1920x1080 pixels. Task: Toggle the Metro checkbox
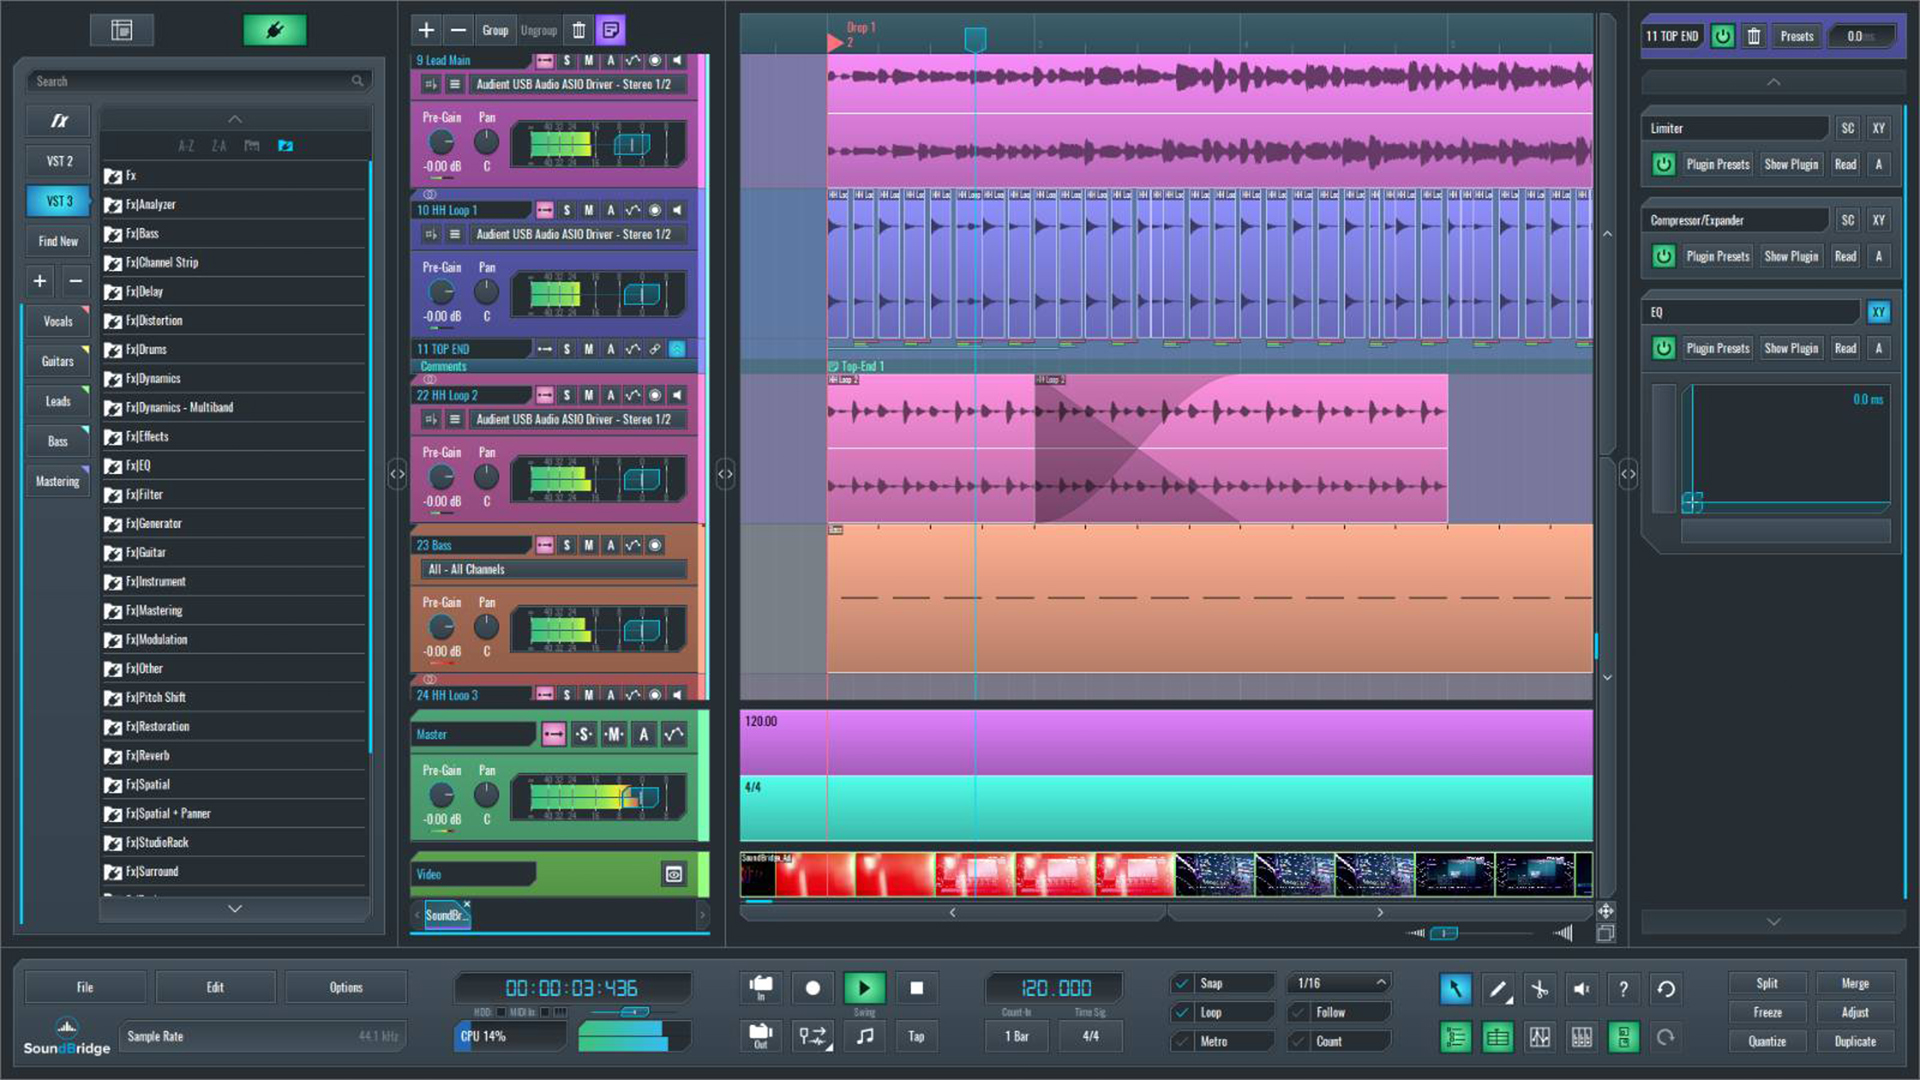(1182, 1041)
